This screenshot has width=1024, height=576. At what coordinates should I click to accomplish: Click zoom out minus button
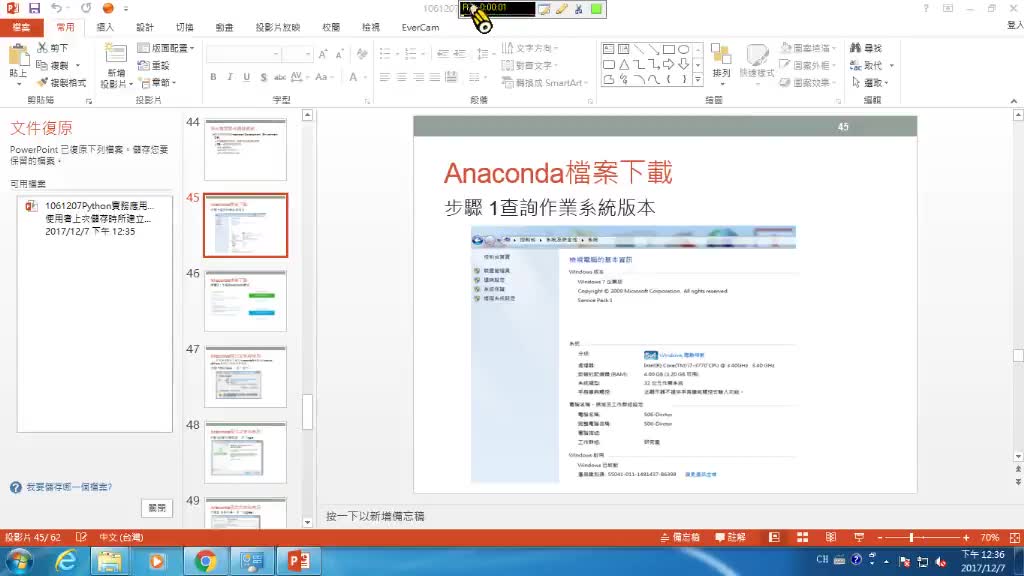point(880,537)
